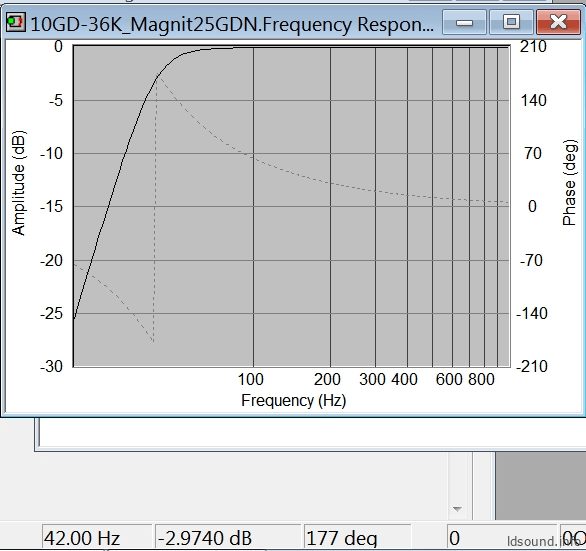Viewport: 586px width, 551px height.
Task: Click the -140 phase axis label
Action: pos(532,313)
